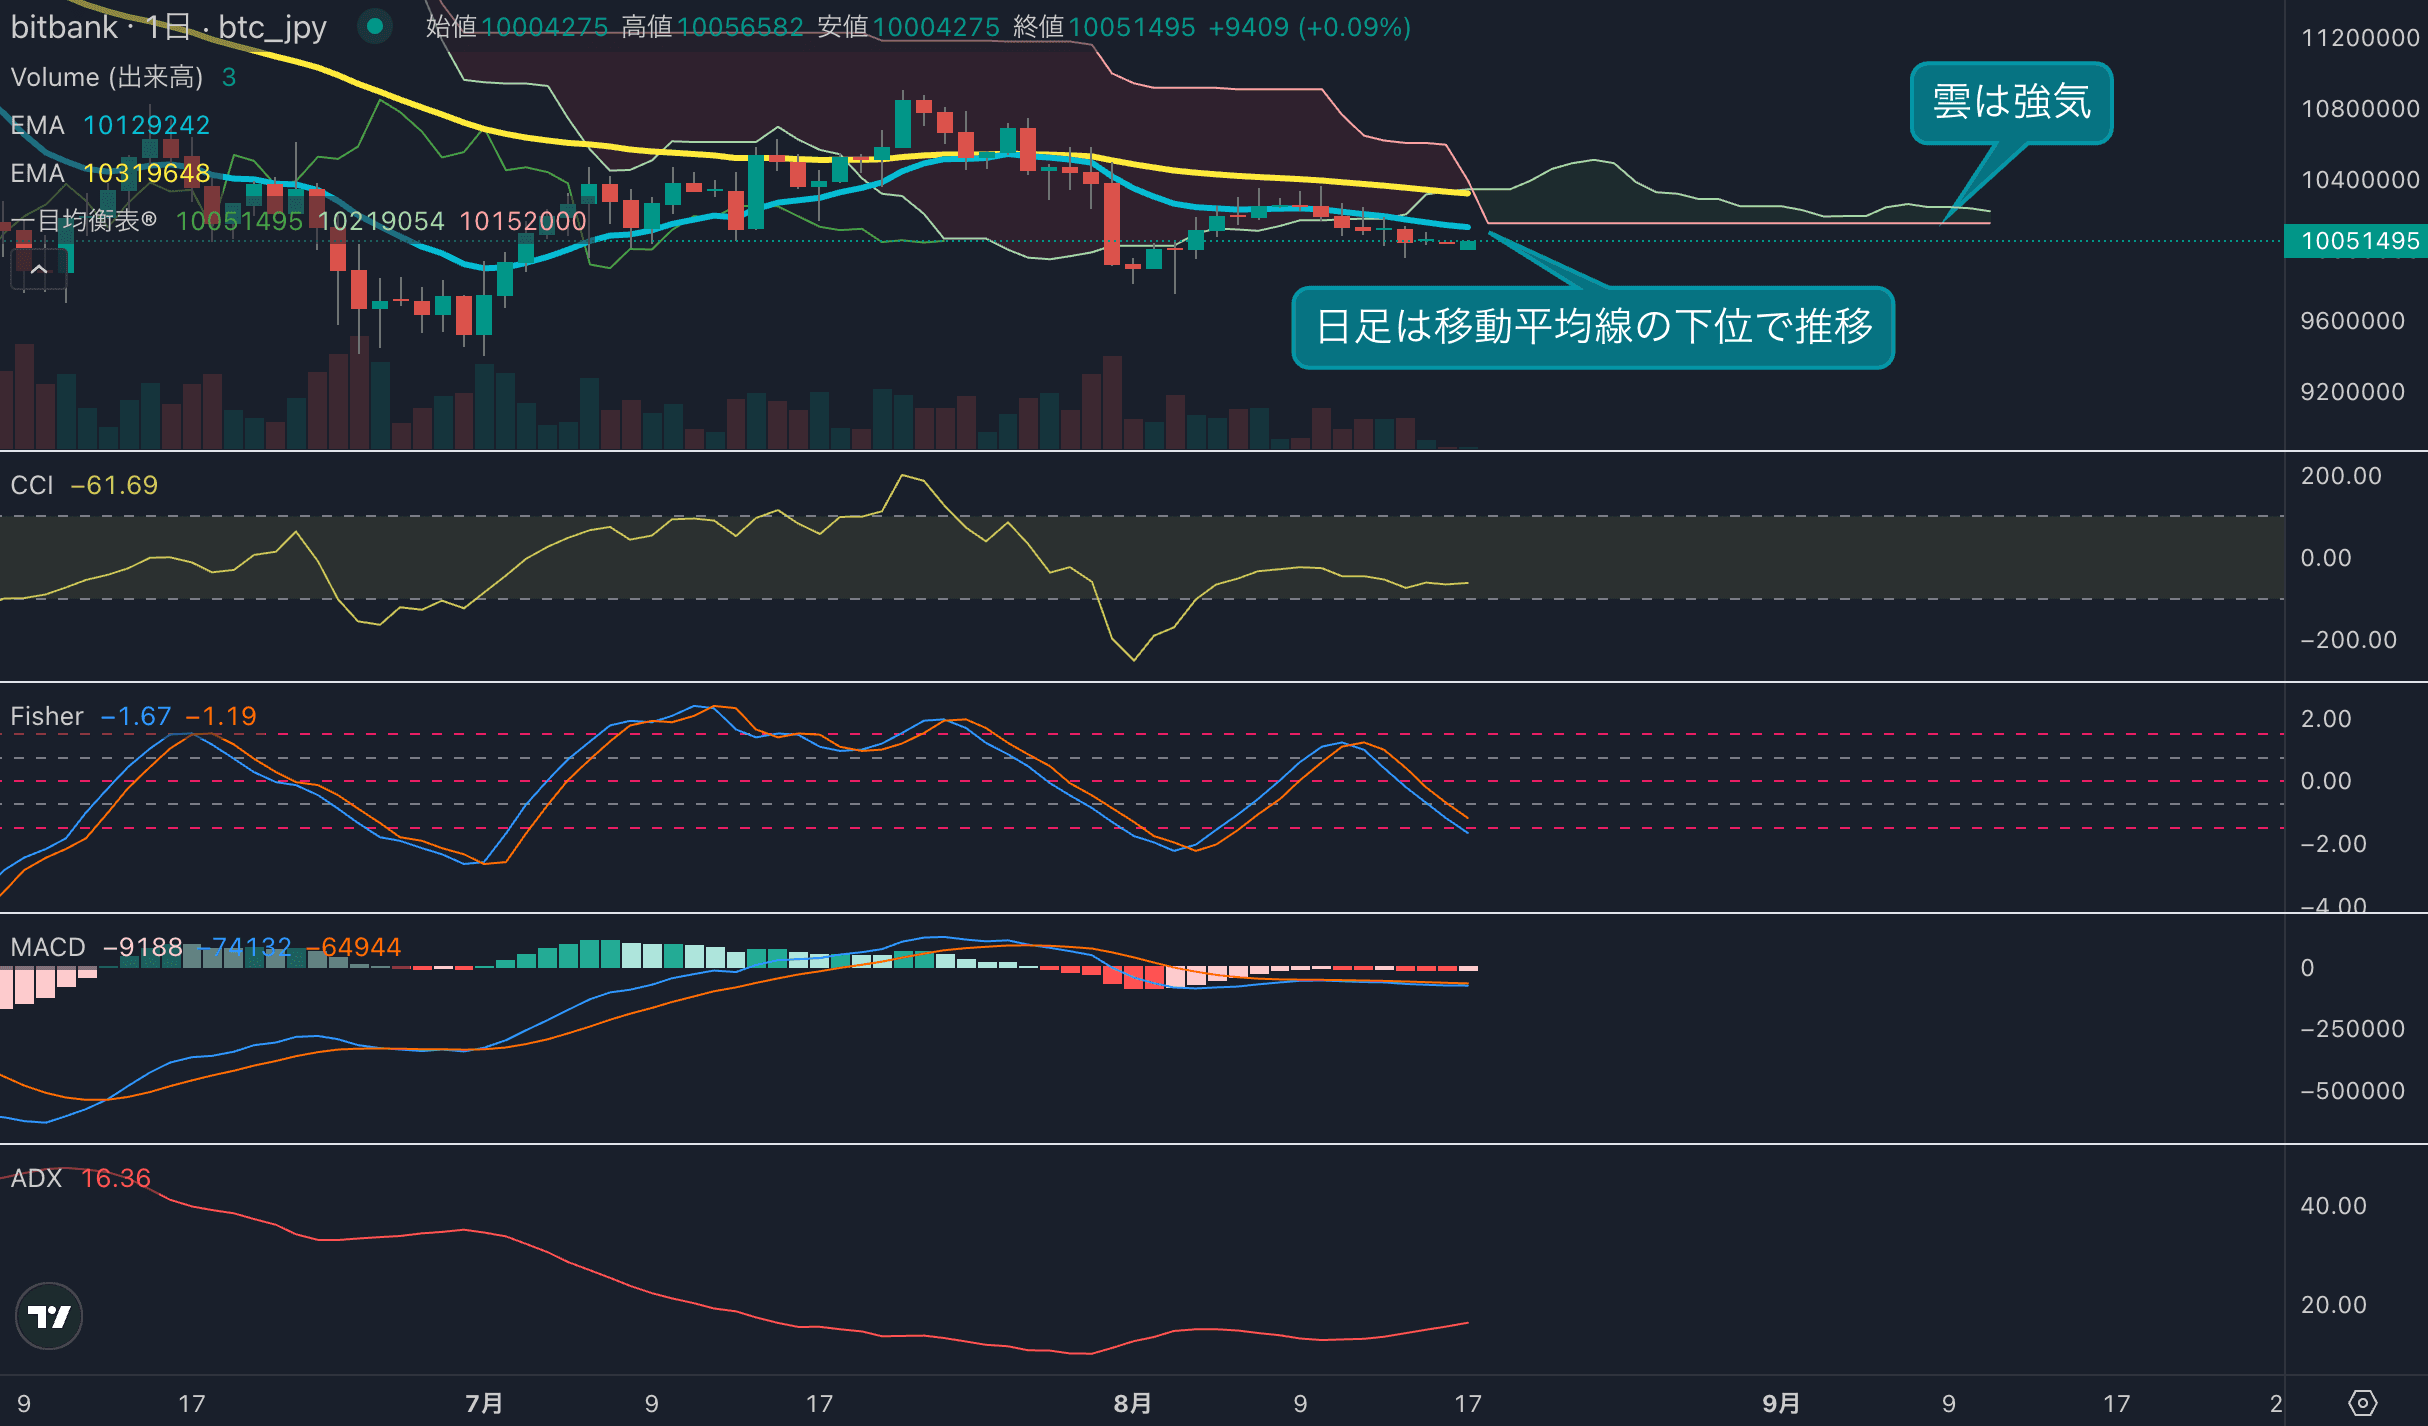The image size is (2428, 1426).
Task: Click the TradingView logo icon
Action: point(49,1316)
